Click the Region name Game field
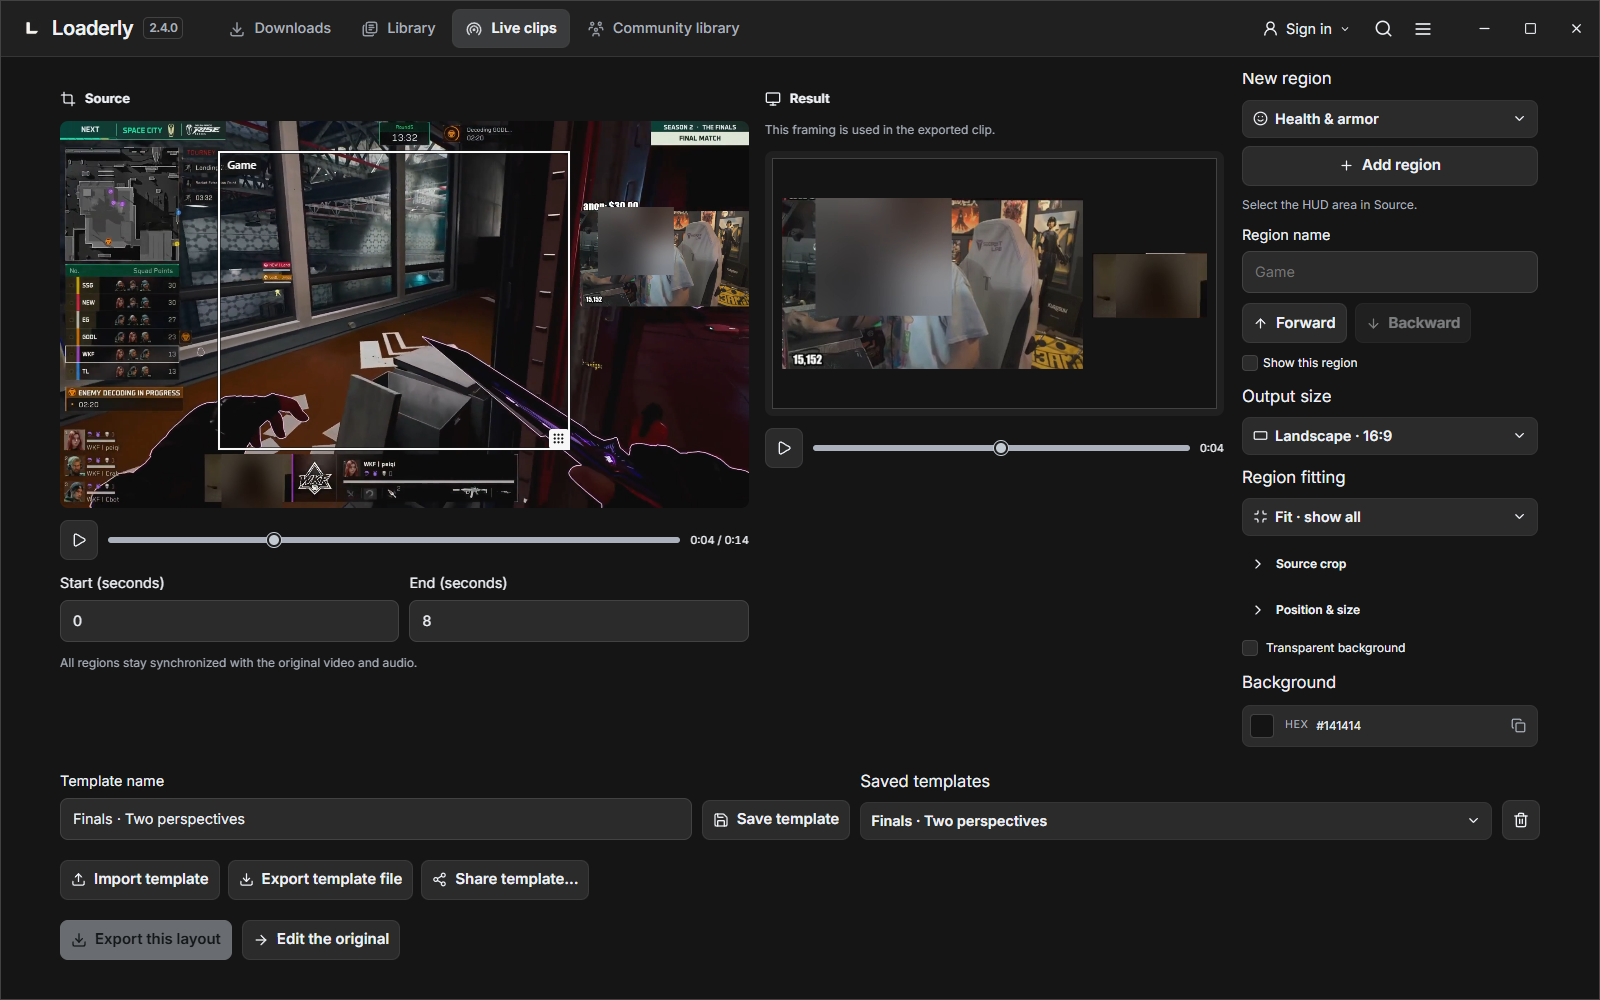The width and height of the screenshot is (1600, 1000). pyautogui.click(x=1390, y=272)
